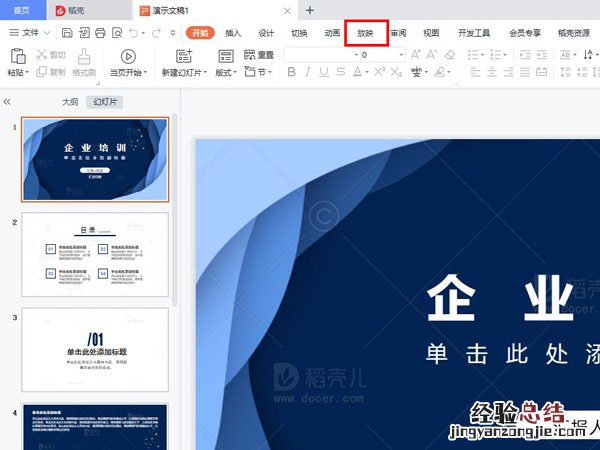This screenshot has height=450, width=600.
Task: Switch to 大纲 (Outline) pane view
Action: coord(70,102)
